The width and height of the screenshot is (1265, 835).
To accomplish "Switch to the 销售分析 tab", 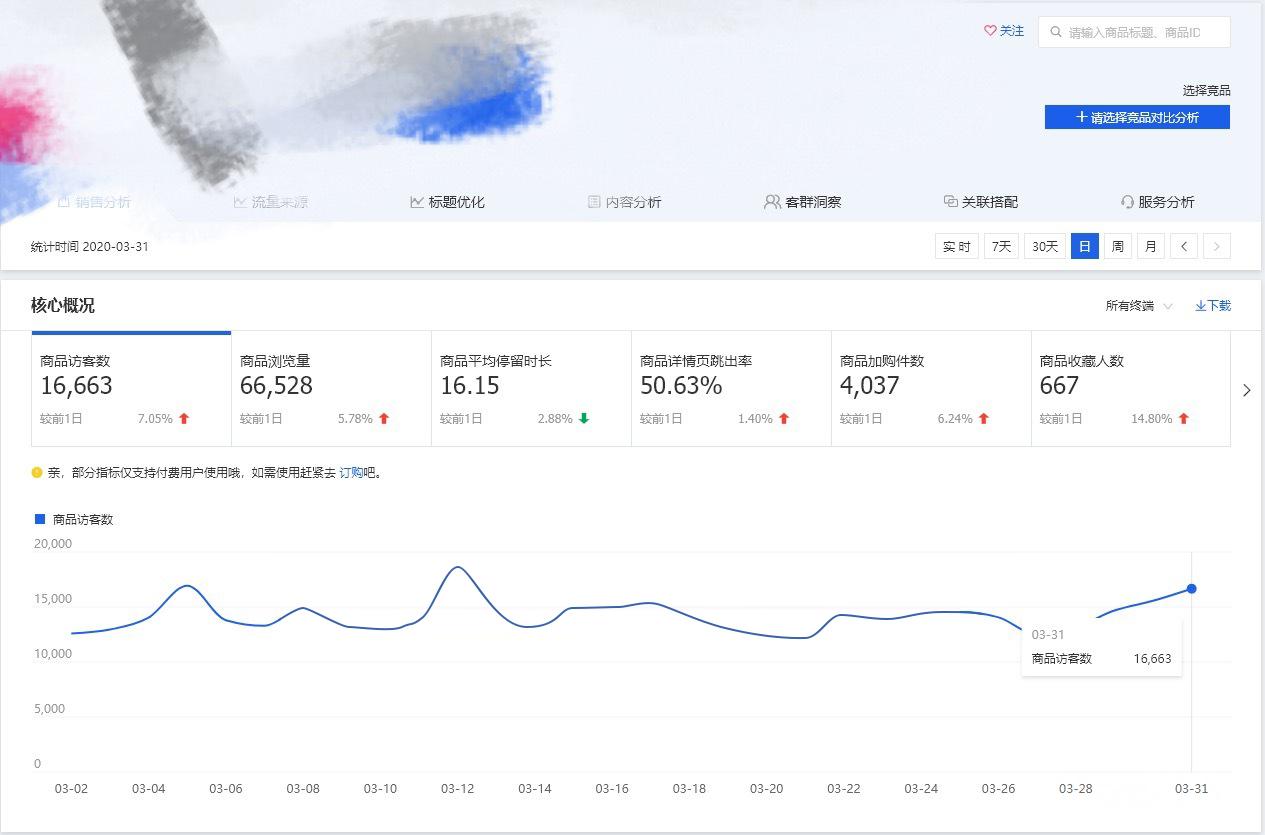I will tap(97, 201).
